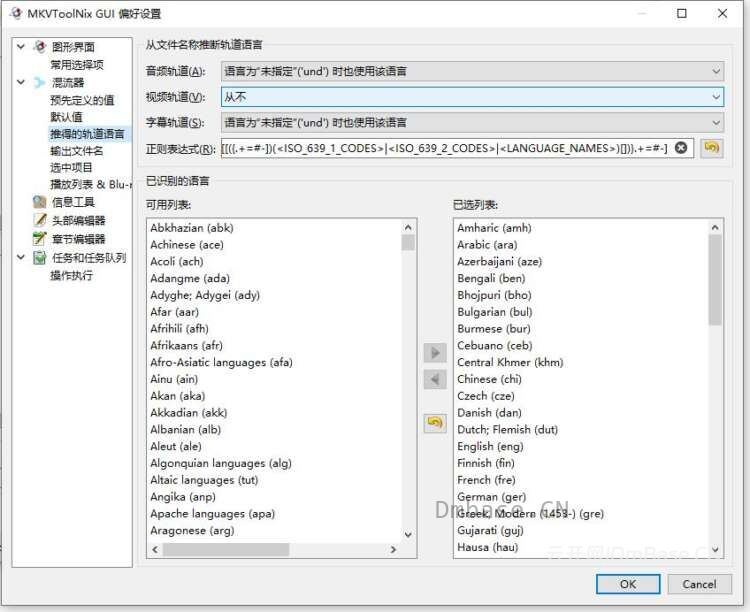
Task: Select Danish (dan) in selected list
Action: [489, 412]
